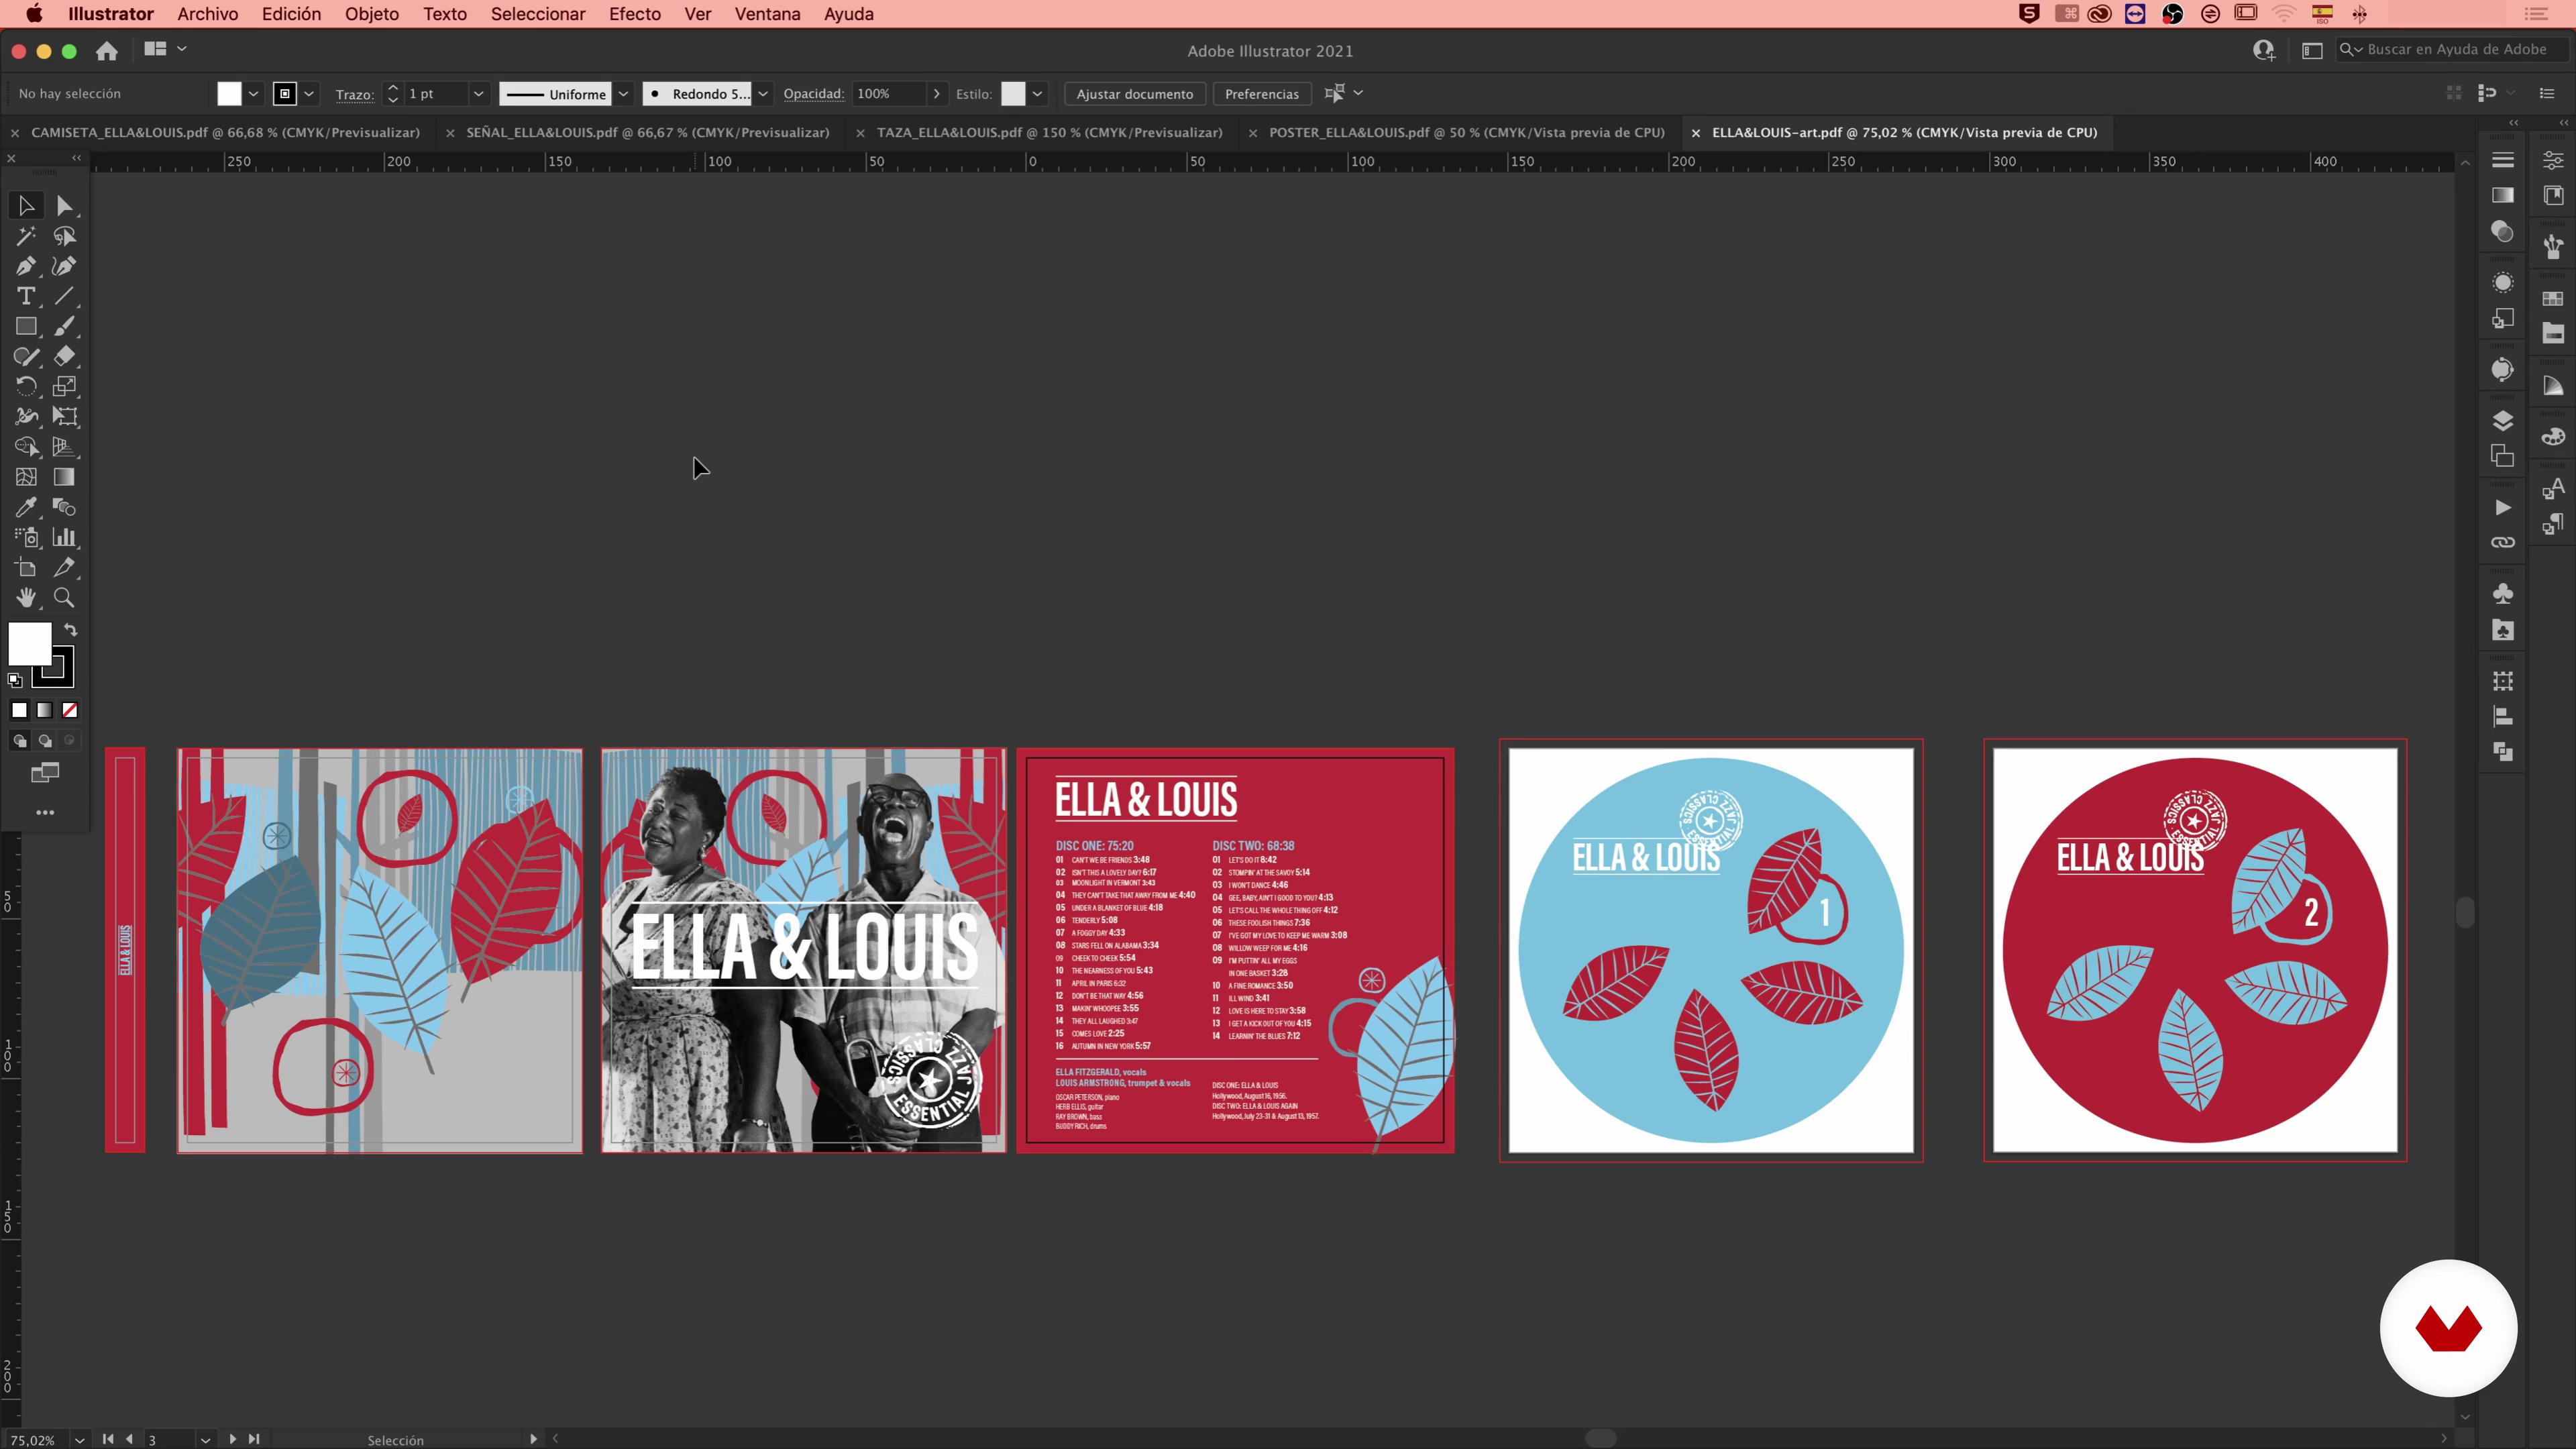Select the Column Graph tool
Image resolution: width=2576 pixels, height=1449 pixels.
click(64, 537)
